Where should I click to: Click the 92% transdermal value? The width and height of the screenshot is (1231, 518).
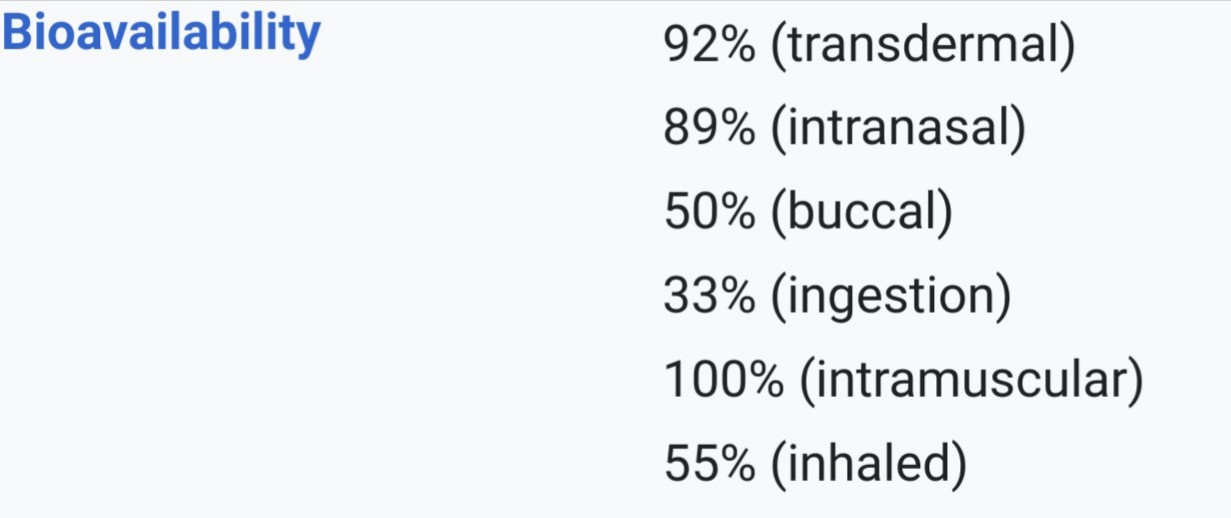click(x=709, y=46)
